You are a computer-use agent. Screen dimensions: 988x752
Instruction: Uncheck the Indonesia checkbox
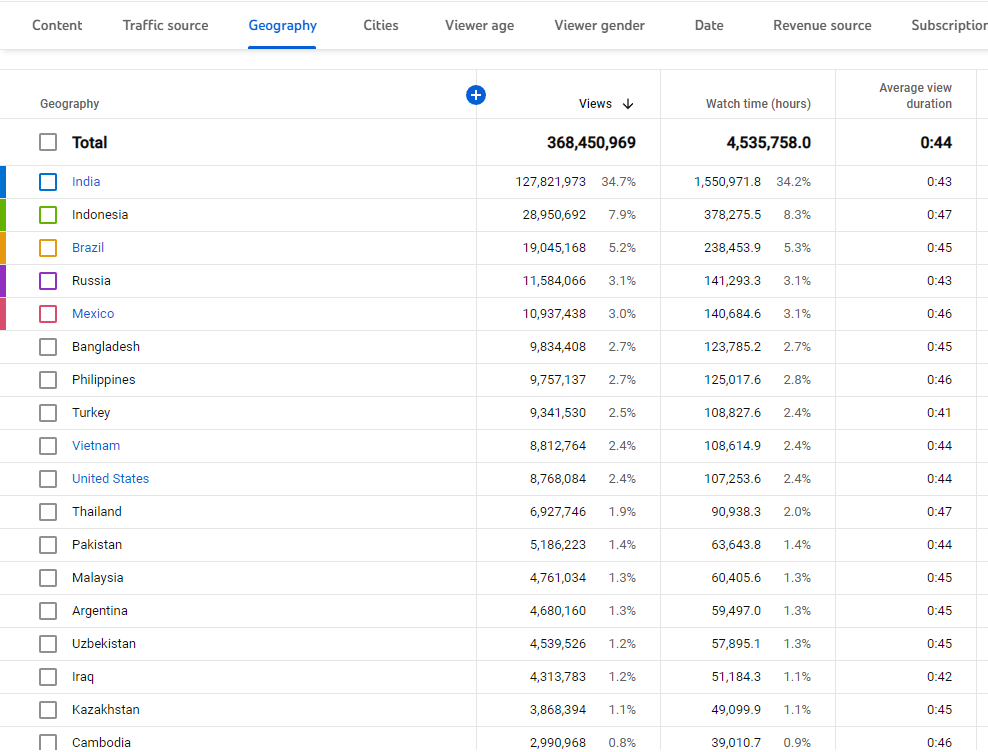(48, 215)
